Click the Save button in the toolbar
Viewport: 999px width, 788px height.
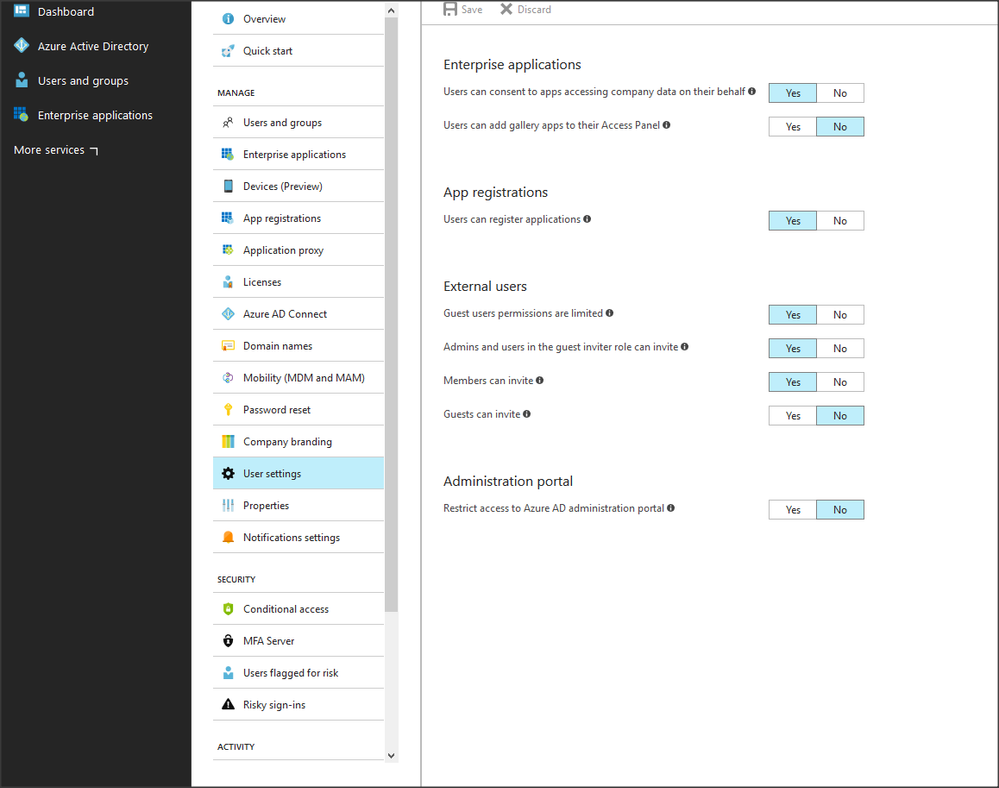(463, 9)
